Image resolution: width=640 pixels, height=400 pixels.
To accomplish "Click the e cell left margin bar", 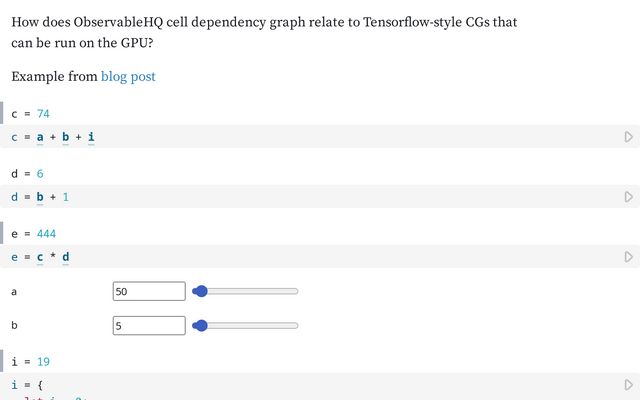I will [x=1, y=233].
